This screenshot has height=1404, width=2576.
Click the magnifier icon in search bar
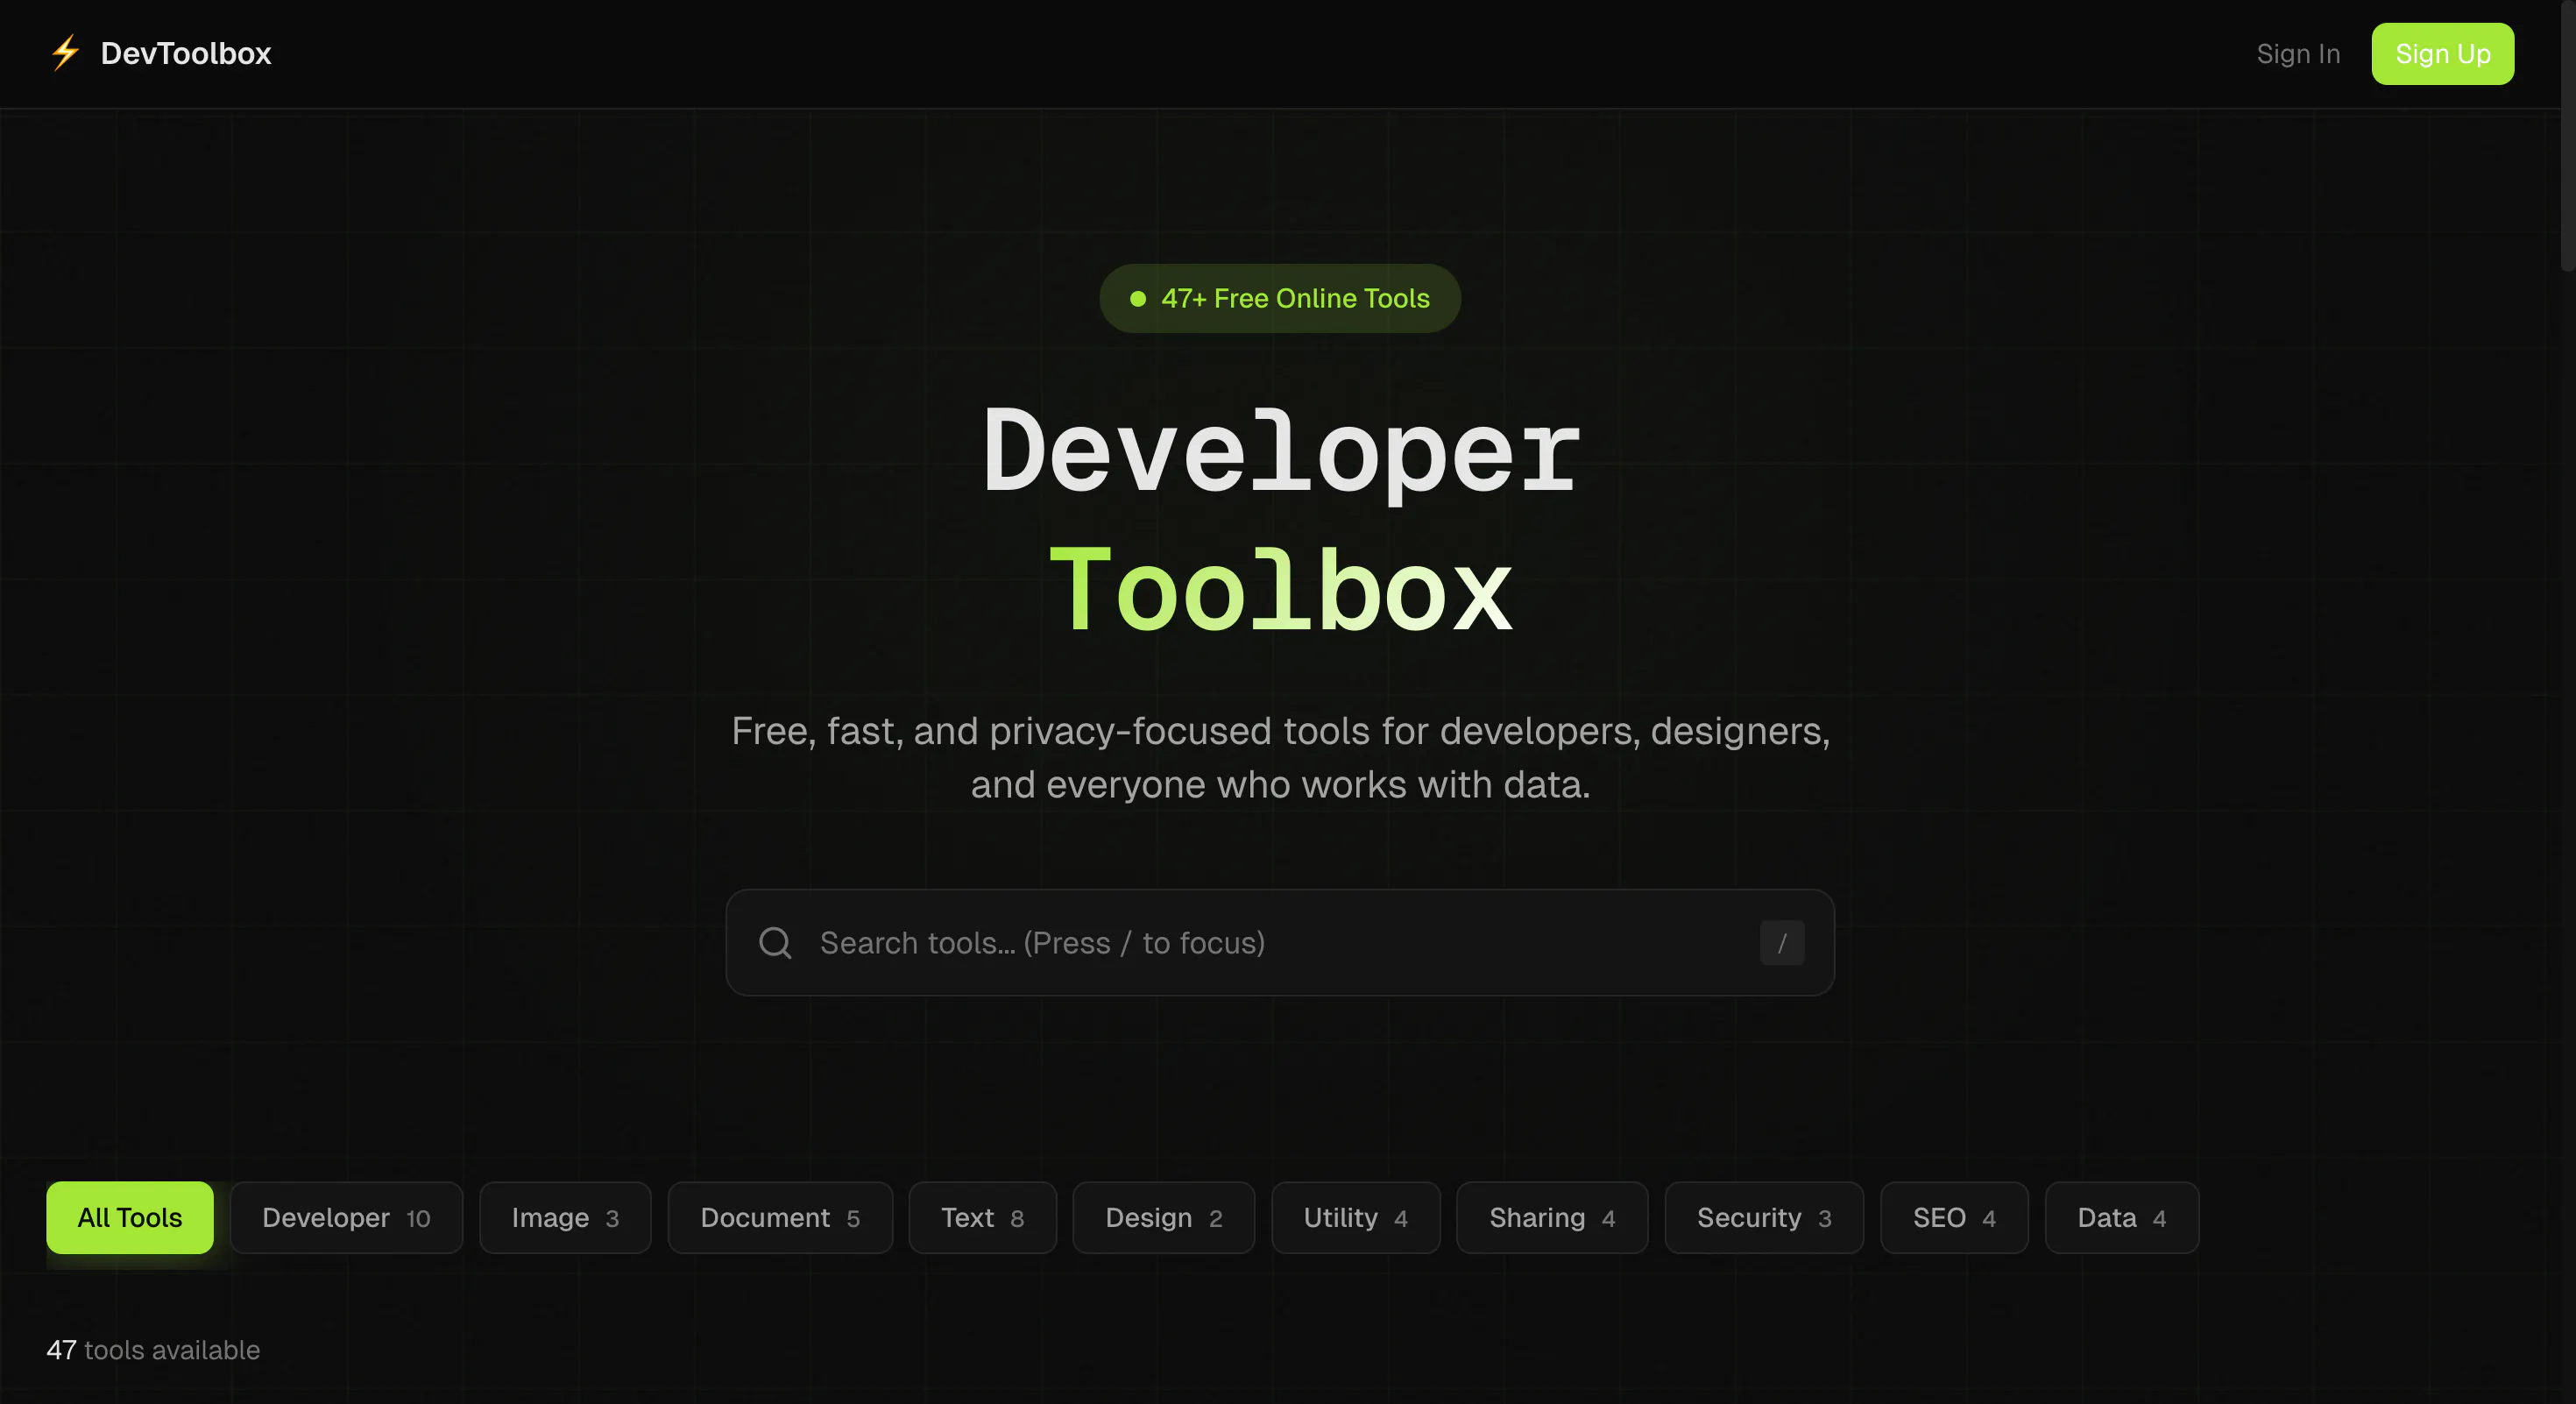tap(775, 942)
